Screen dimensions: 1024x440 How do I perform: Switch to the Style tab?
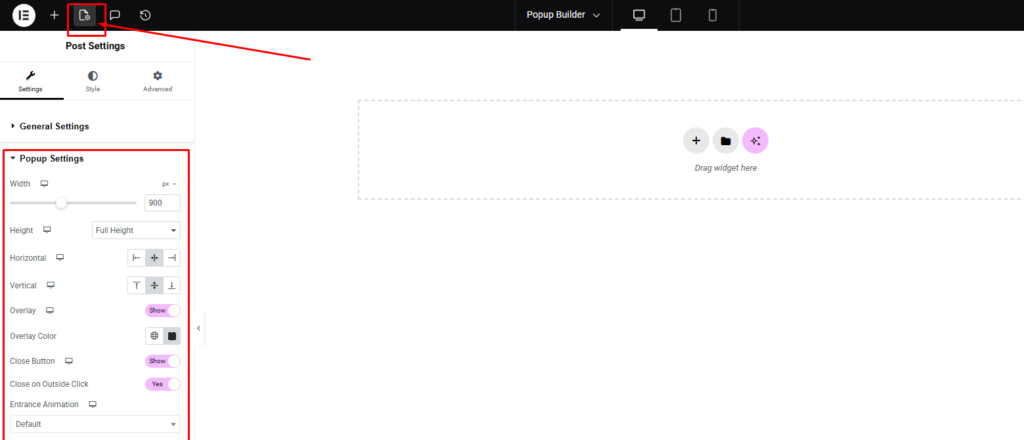[93, 81]
